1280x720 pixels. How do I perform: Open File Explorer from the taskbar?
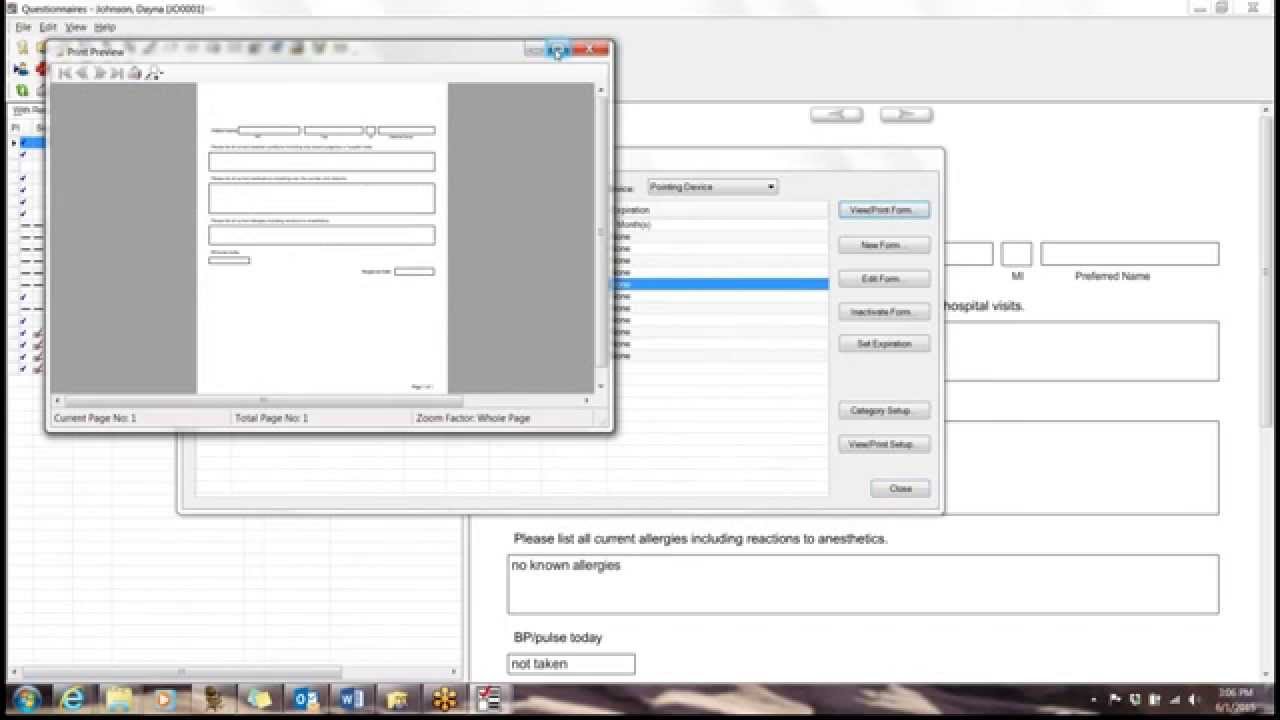pyautogui.click(x=120, y=698)
